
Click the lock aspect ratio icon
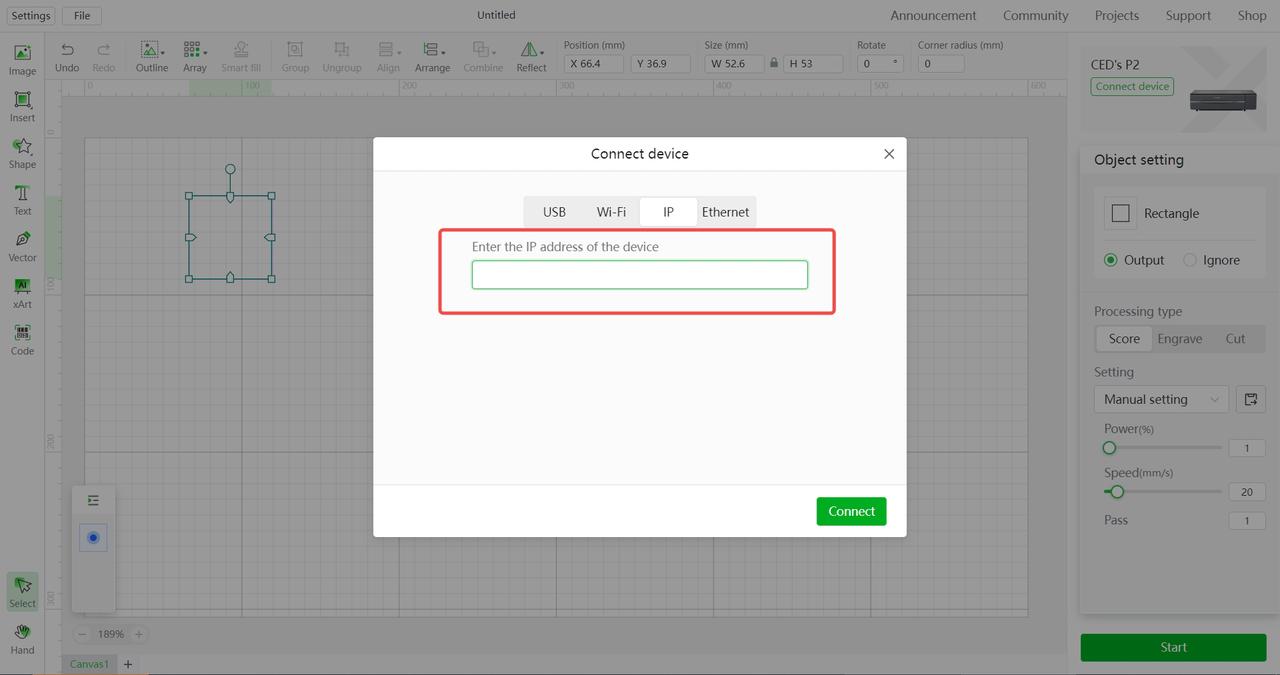(x=774, y=63)
